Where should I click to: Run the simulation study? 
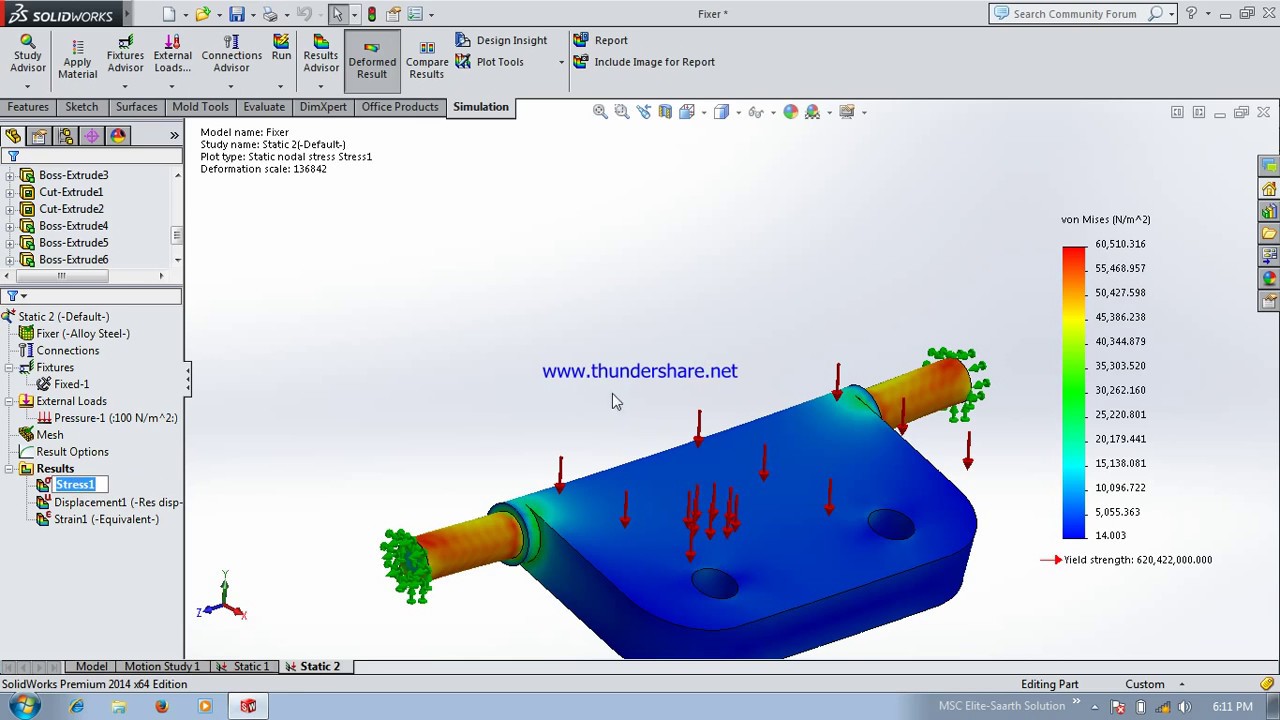pos(281,48)
